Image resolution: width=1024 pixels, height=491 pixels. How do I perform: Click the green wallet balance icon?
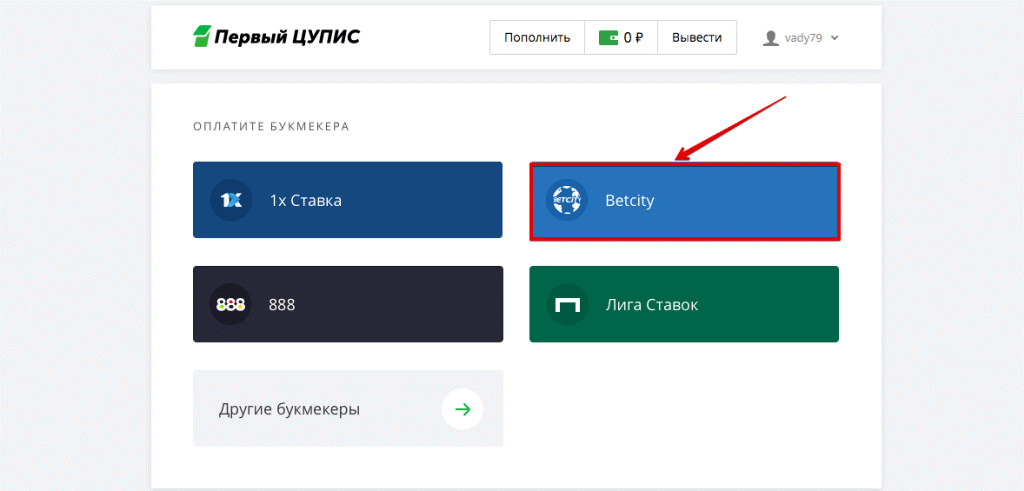point(609,38)
